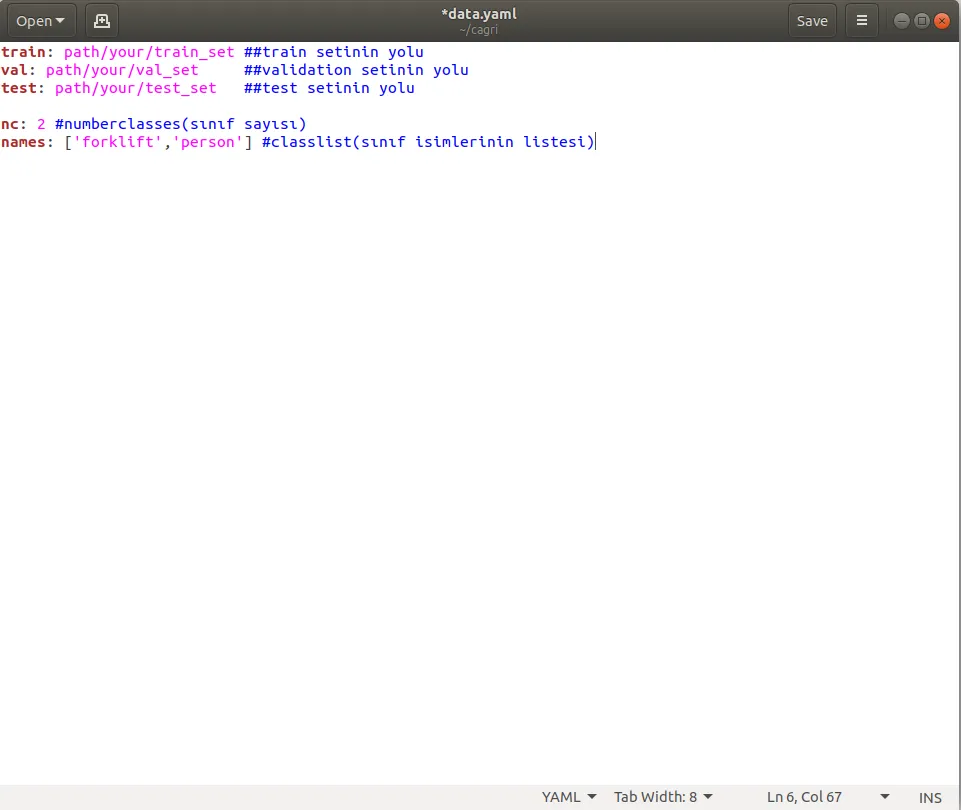The height and width of the screenshot is (810, 961).
Task: Click the *data.yaml window title
Action: click(478, 14)
